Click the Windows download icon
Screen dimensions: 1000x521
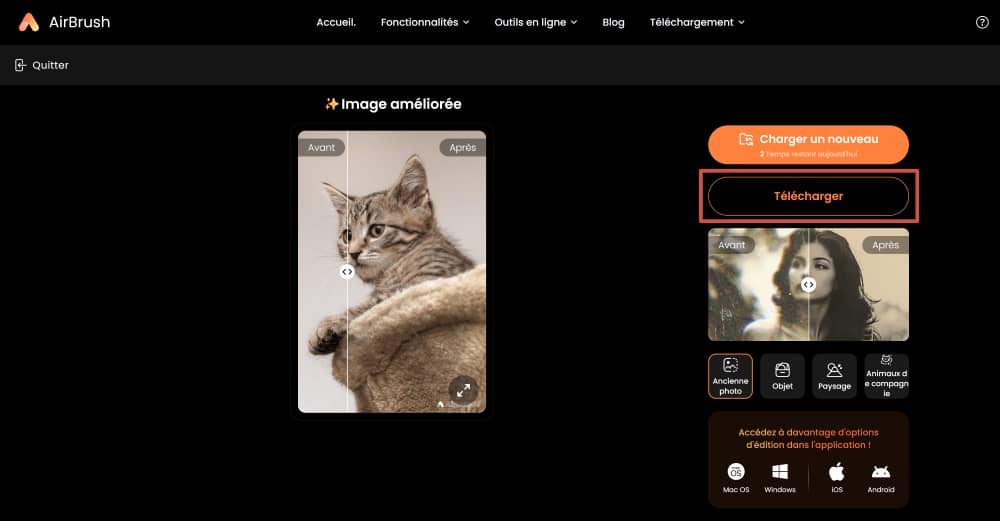point(780,472)
